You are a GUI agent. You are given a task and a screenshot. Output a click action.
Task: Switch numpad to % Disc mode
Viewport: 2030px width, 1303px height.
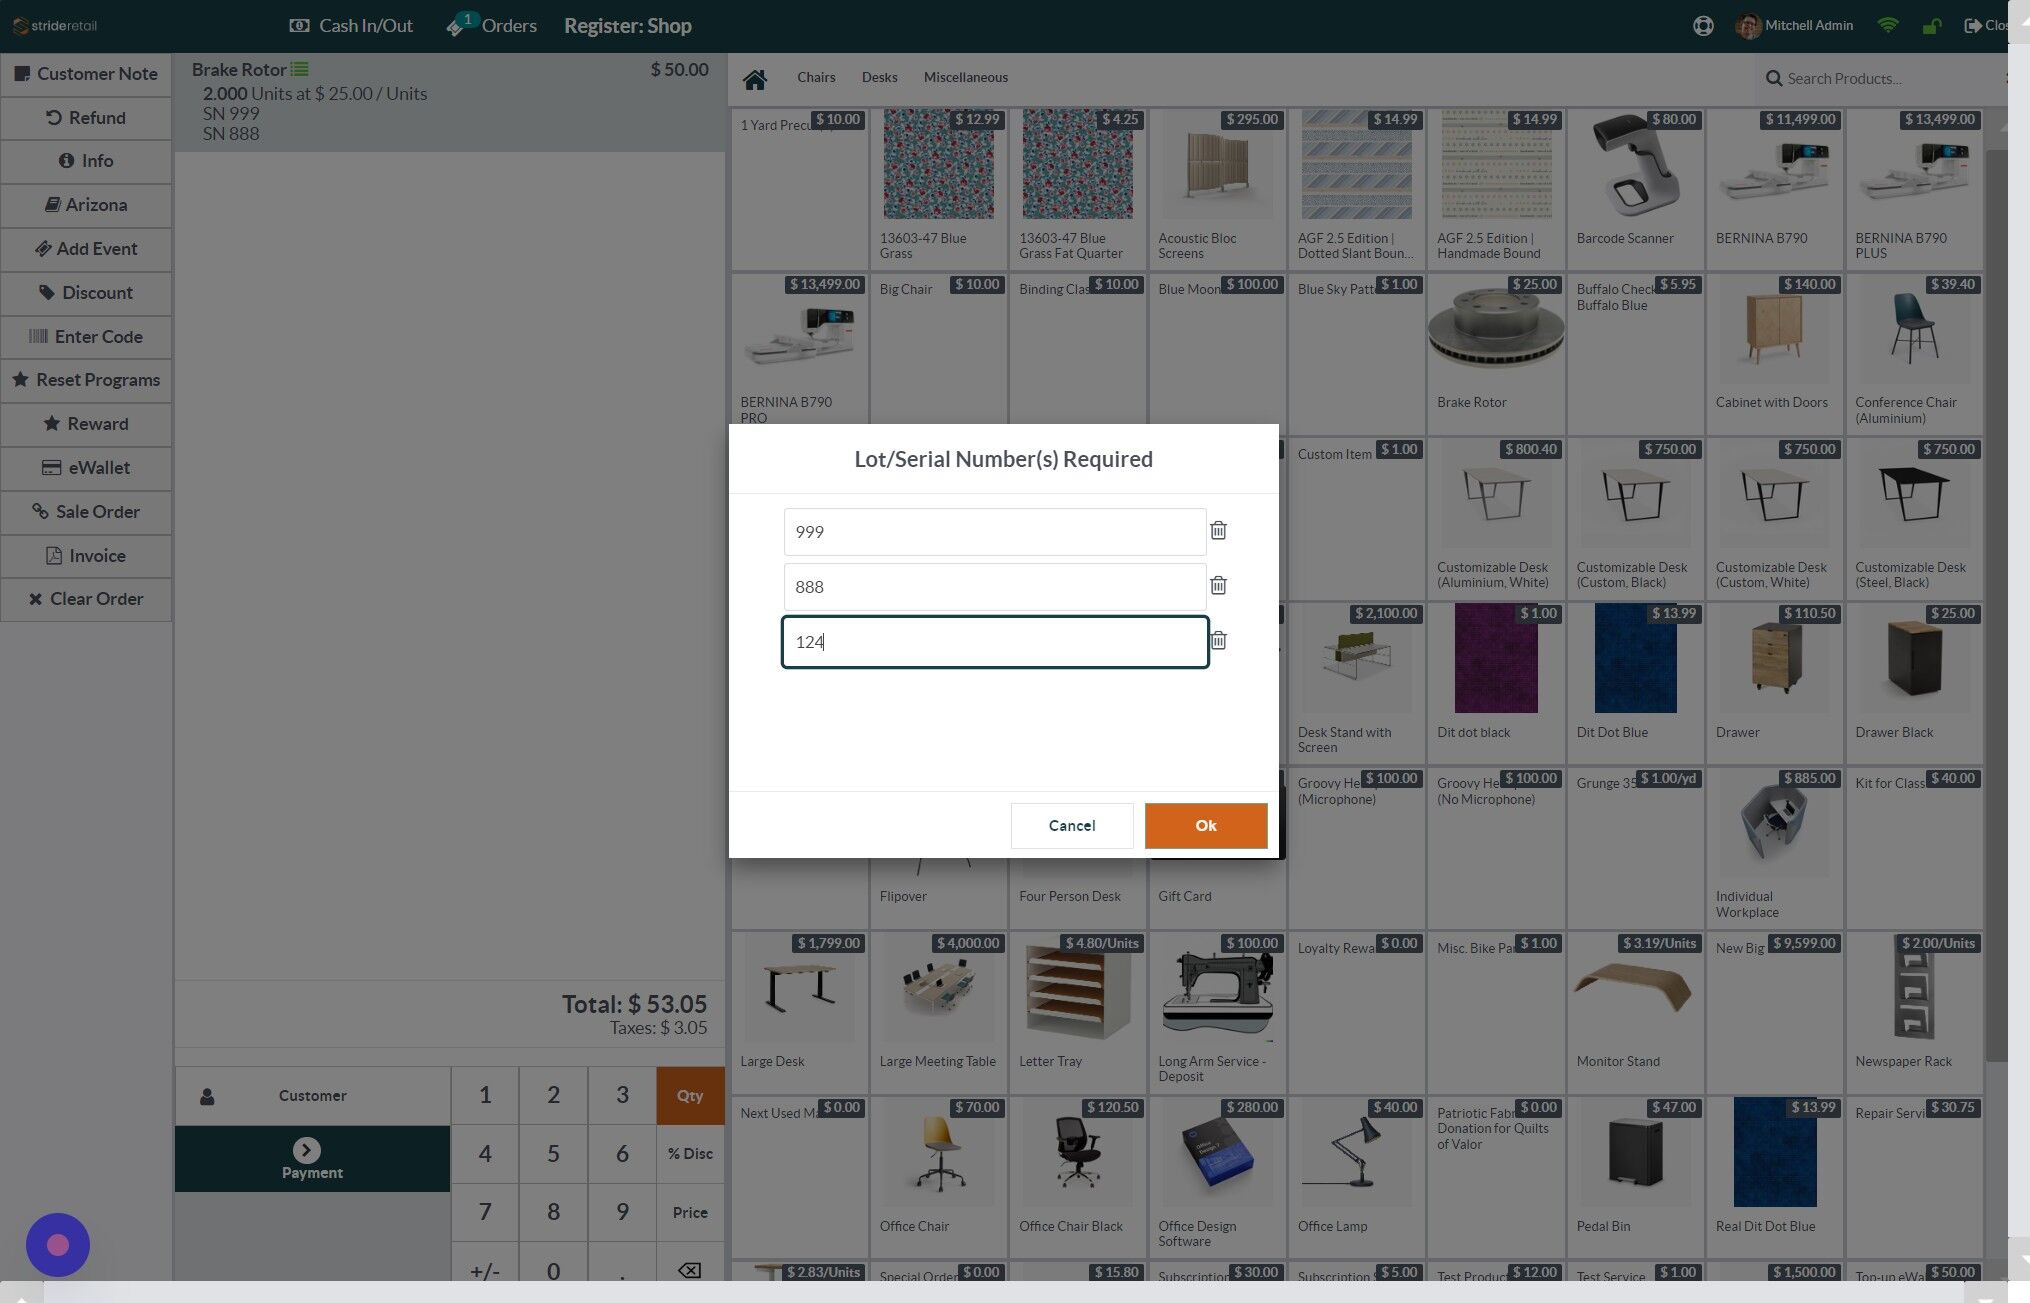(x=690, y=1154)
